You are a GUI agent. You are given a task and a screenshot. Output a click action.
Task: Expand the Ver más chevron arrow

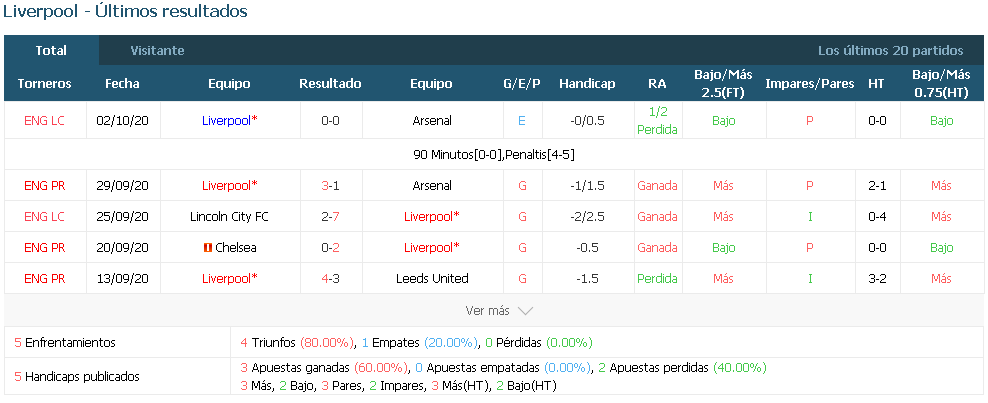[526, 311]
